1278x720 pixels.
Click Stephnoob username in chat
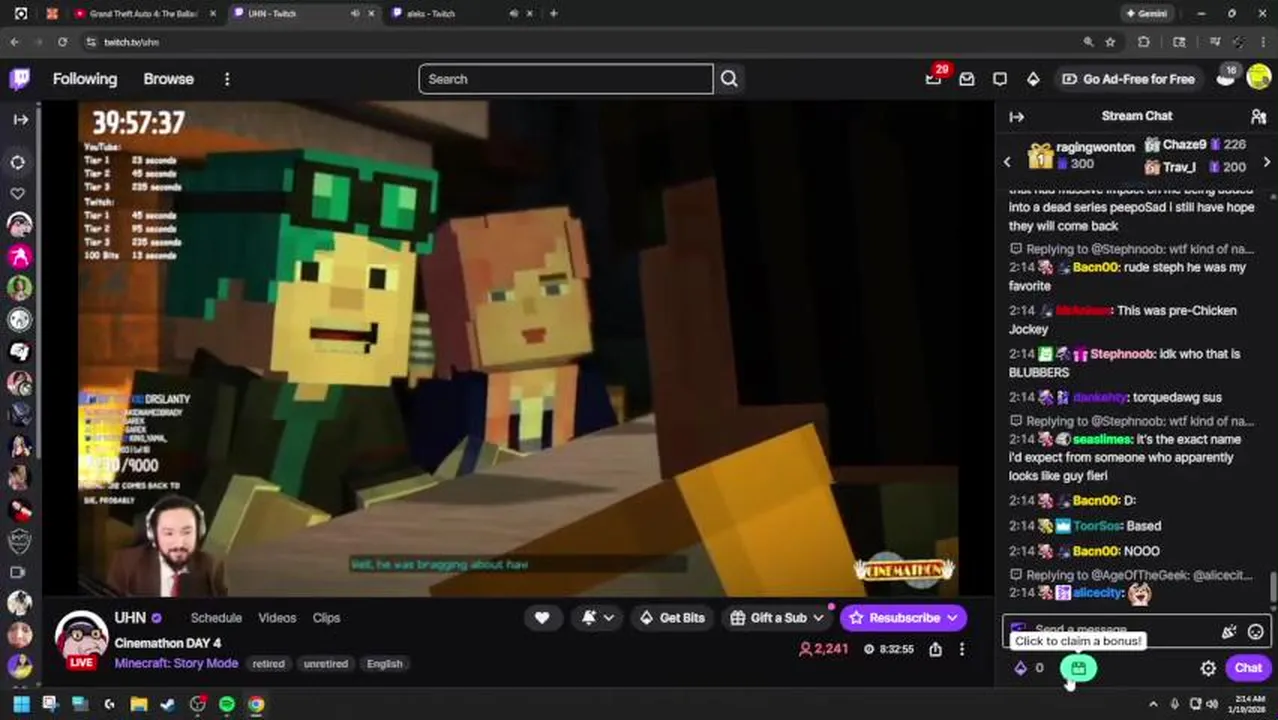(x=1122, y=353)
